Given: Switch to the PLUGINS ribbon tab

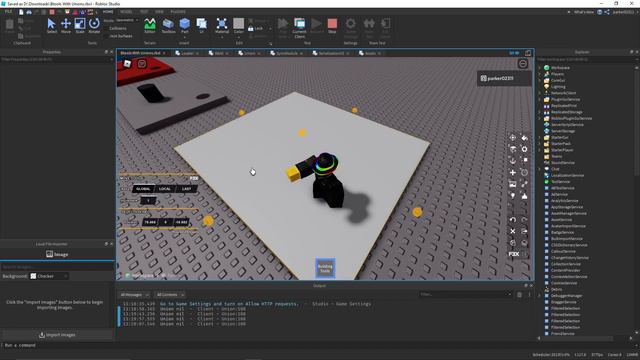Looking at the screenshot, I should click(x=178, y=12).
